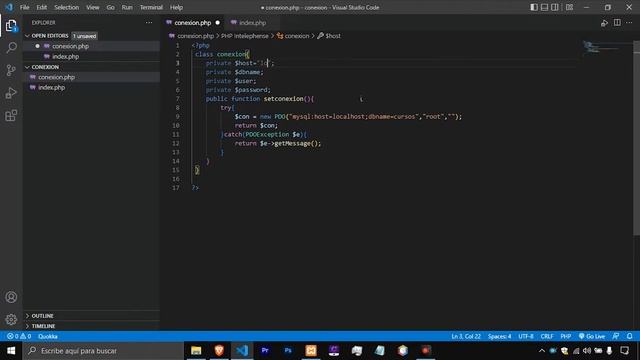Click the Go Live status bar button
Image resolution: width=640 pixels, height=360 pixels.
tap(591, 336)
